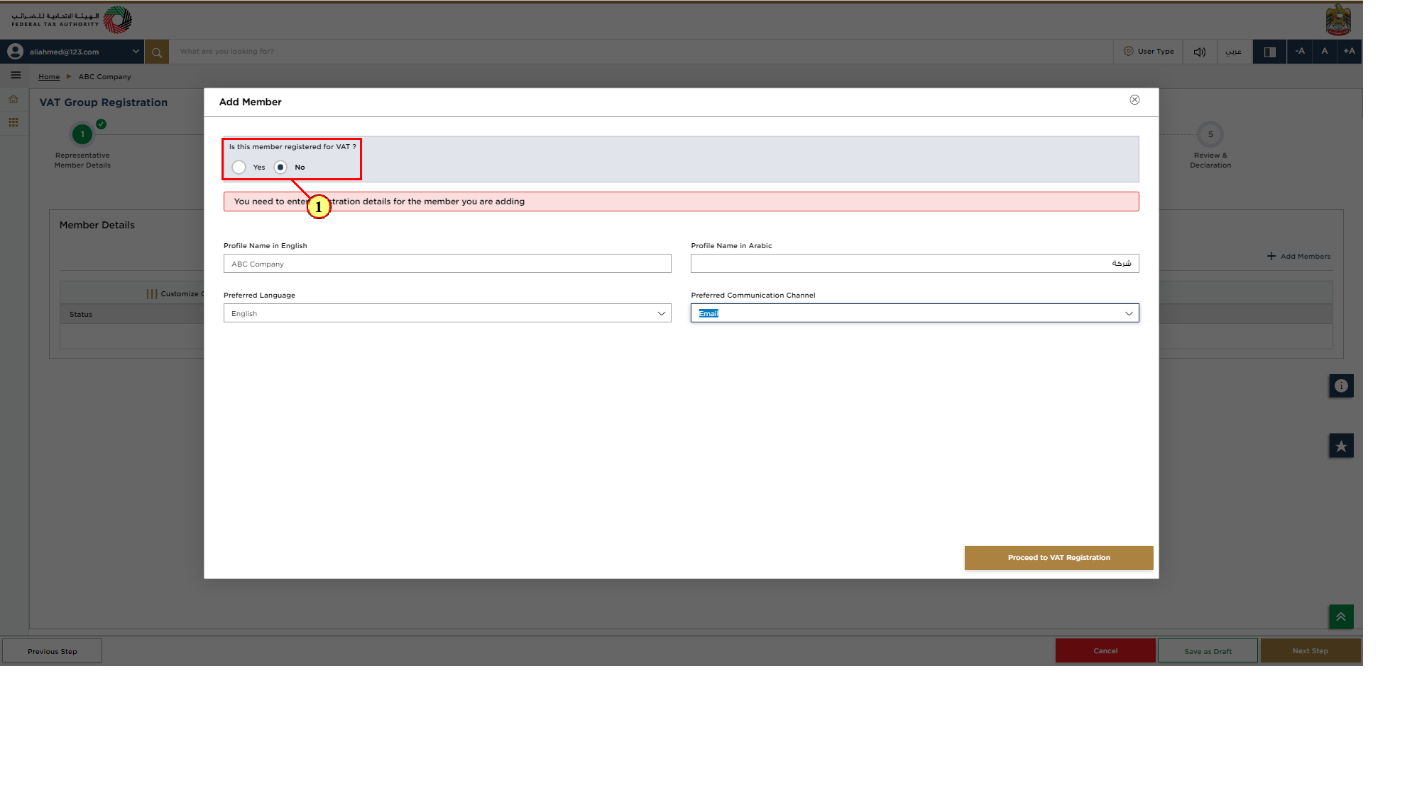Click the Federal Tax Authority logo
Image resolution: width=1414 pixels, height=801 pixels.
[x=71, y=20]
